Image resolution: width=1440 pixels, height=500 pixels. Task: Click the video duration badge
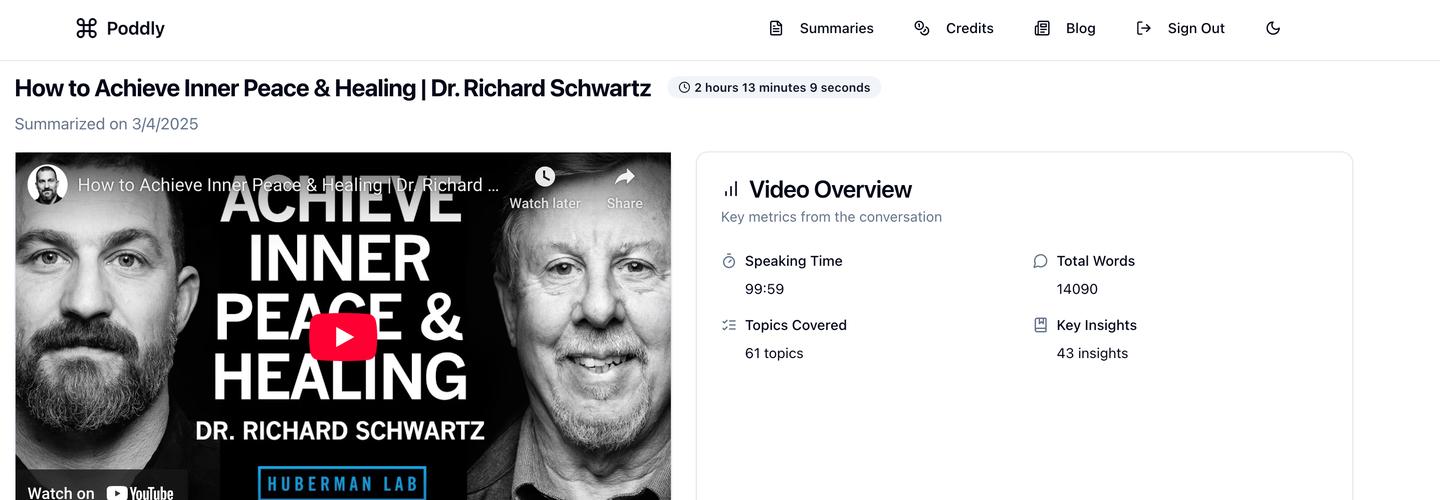click(x=774, y=88)
